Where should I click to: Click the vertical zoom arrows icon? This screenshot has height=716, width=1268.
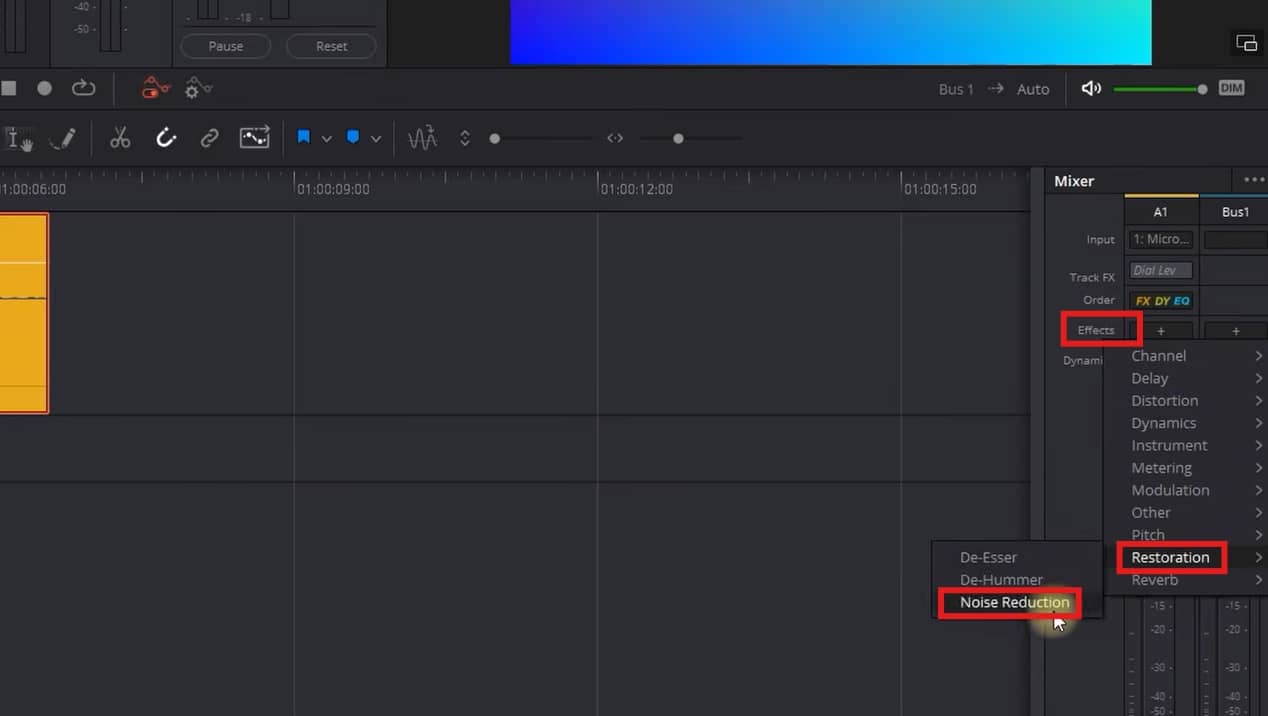click(465, 139)
